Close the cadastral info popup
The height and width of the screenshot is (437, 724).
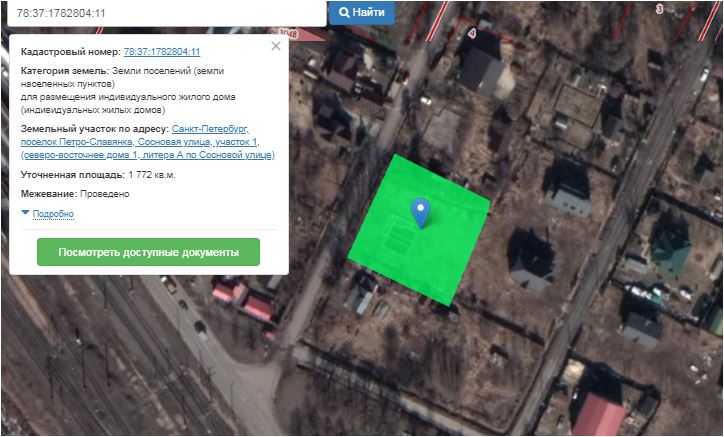276,46
